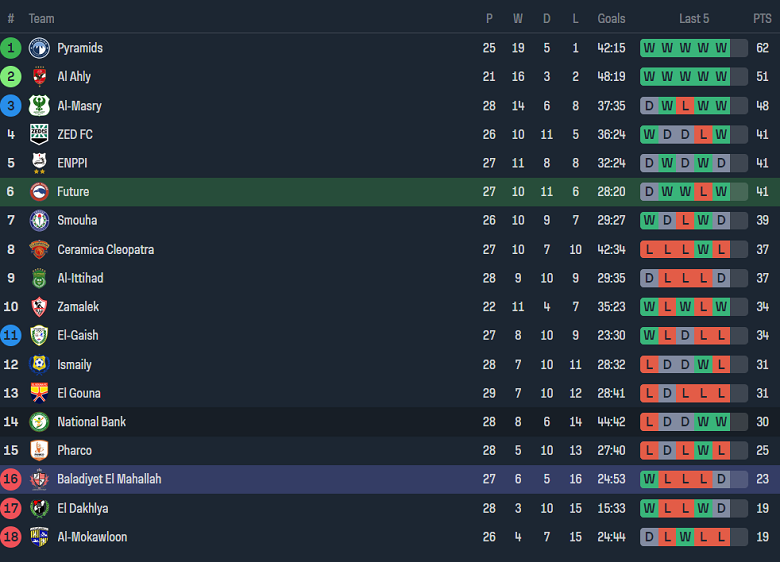Click the ZED FC team badge

point(39,134)
